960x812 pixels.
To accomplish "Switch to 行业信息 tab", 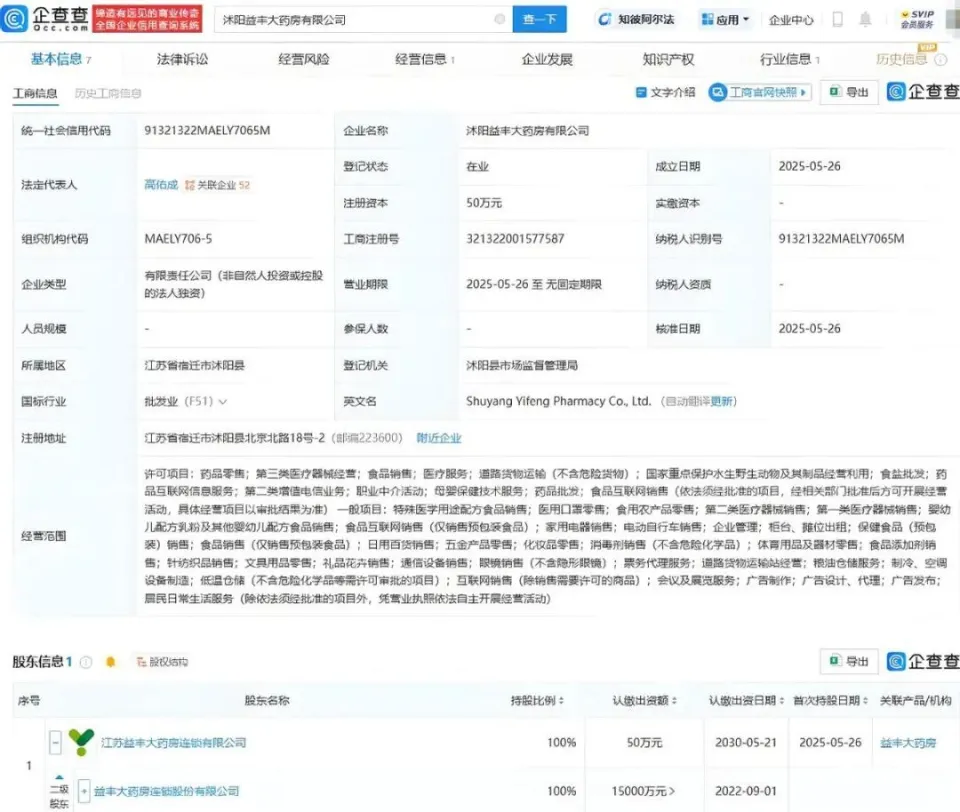I will pos(789,59).
